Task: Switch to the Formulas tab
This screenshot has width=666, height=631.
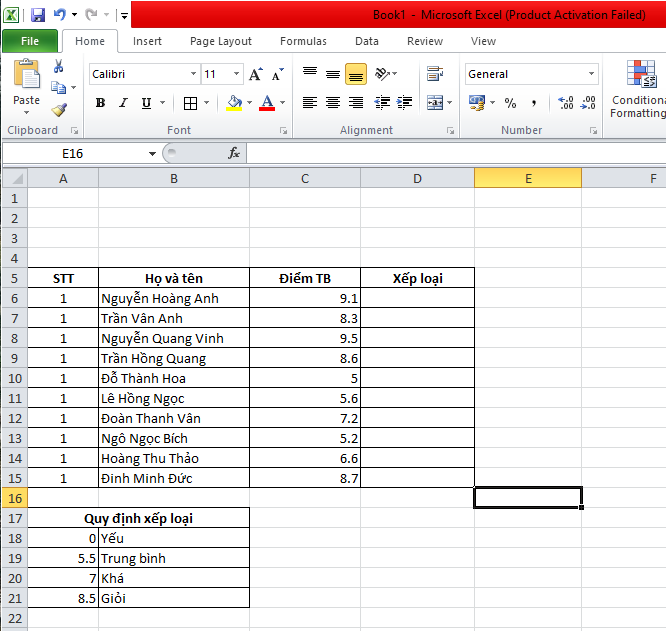Action: 303,41
